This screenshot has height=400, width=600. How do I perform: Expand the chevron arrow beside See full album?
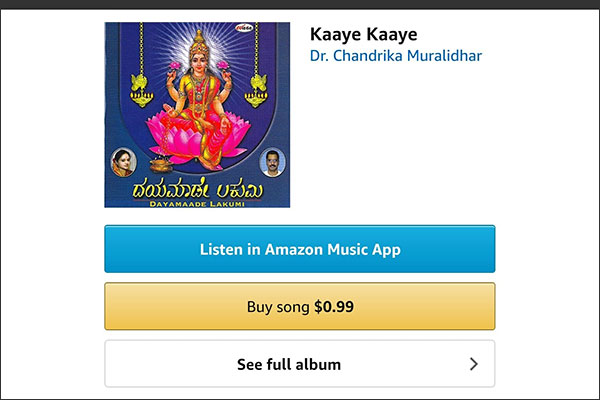tap(474, 364)
